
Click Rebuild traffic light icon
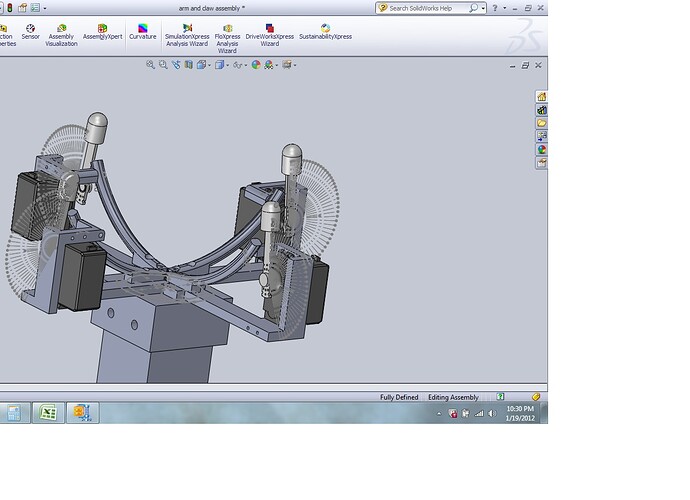click(10, 7)
